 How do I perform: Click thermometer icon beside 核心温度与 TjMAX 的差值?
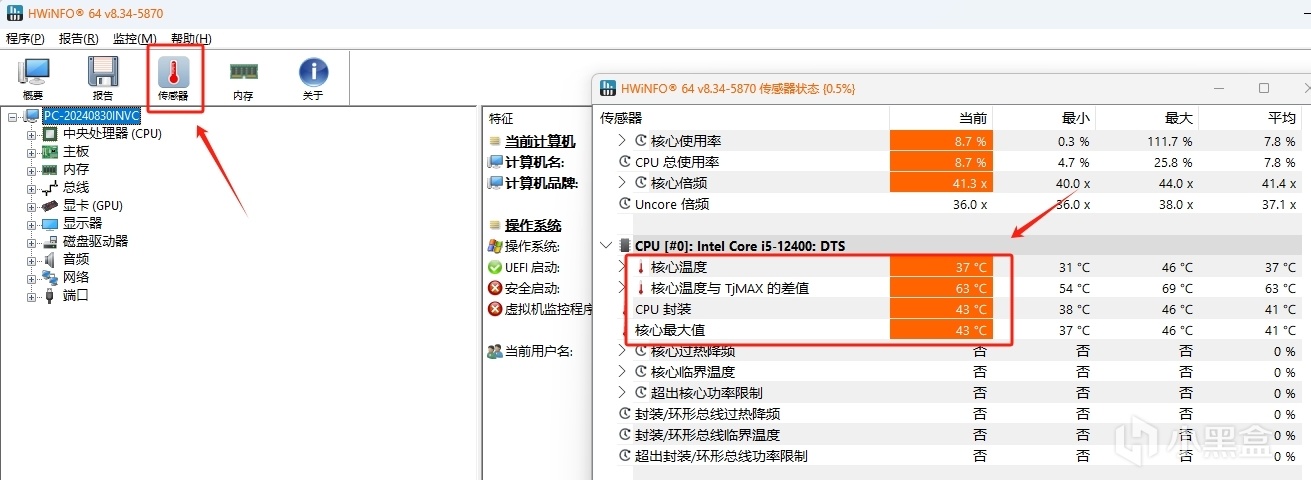(641, 288)
